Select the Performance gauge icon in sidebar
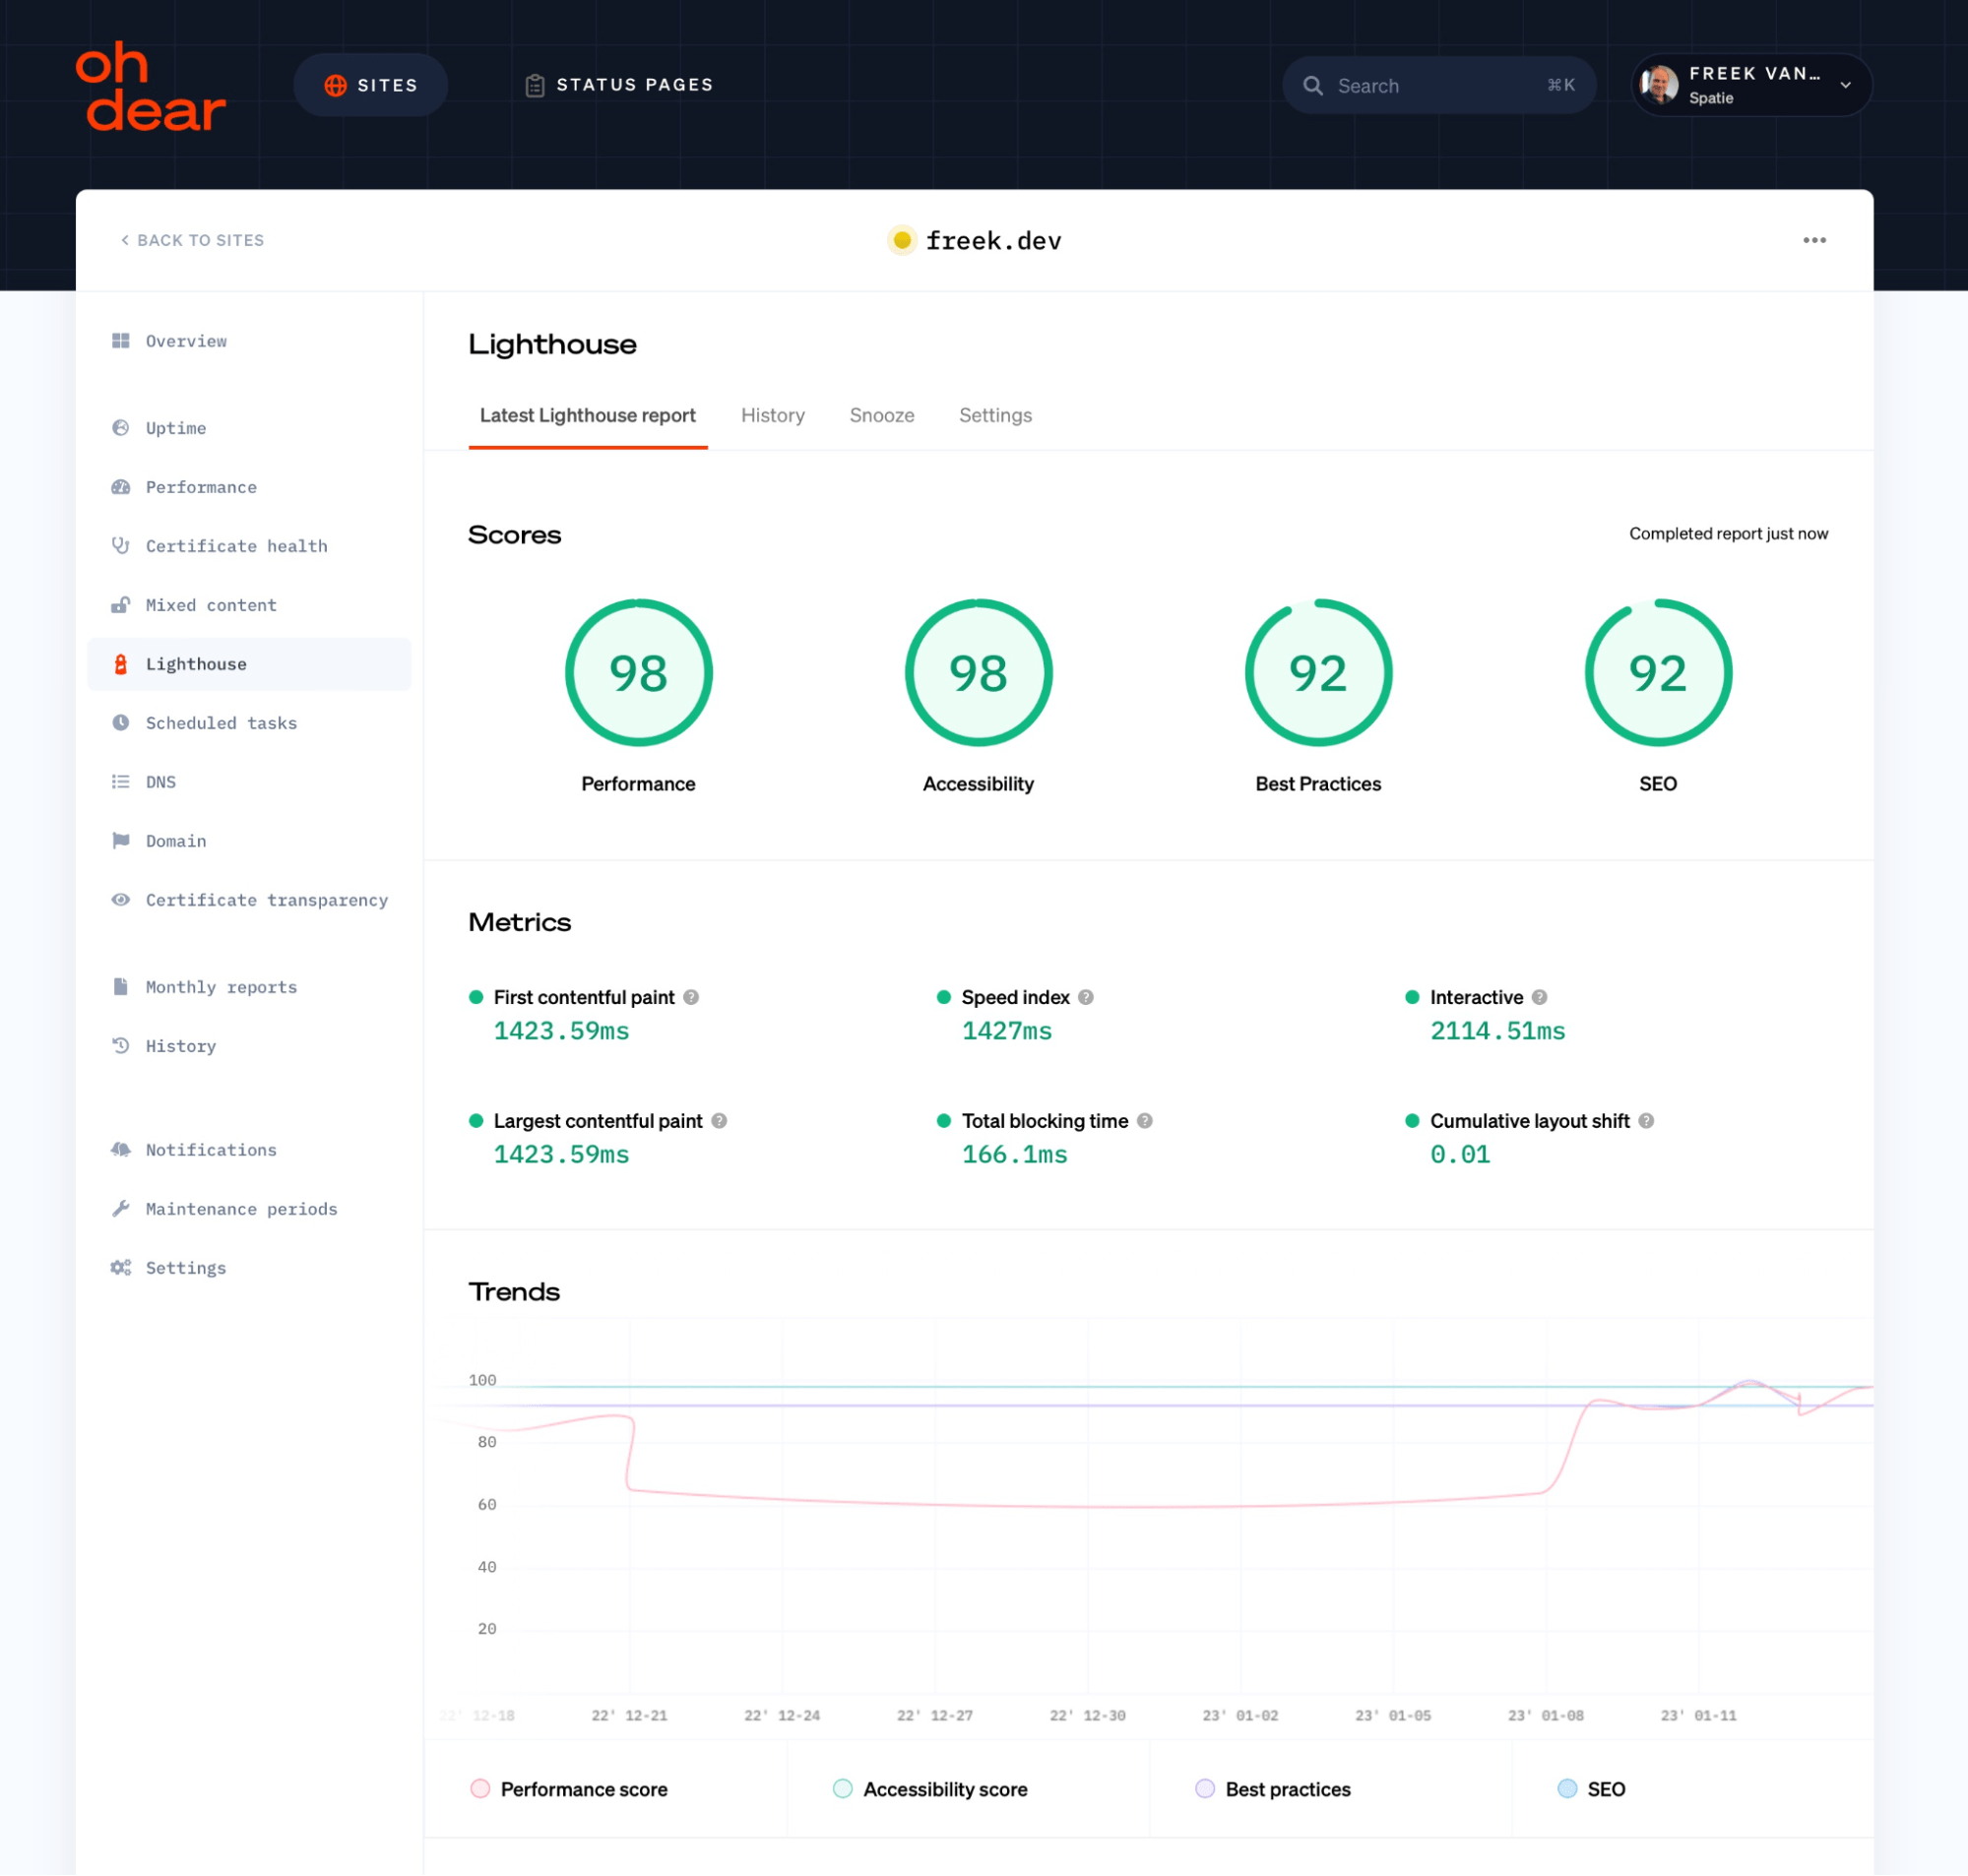Viewport: 1968px width, 1876px height. (121, 487)
